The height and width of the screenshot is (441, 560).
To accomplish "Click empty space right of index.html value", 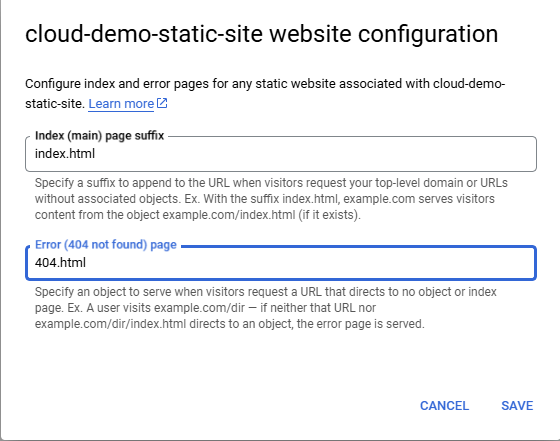I will pos(314,154).
